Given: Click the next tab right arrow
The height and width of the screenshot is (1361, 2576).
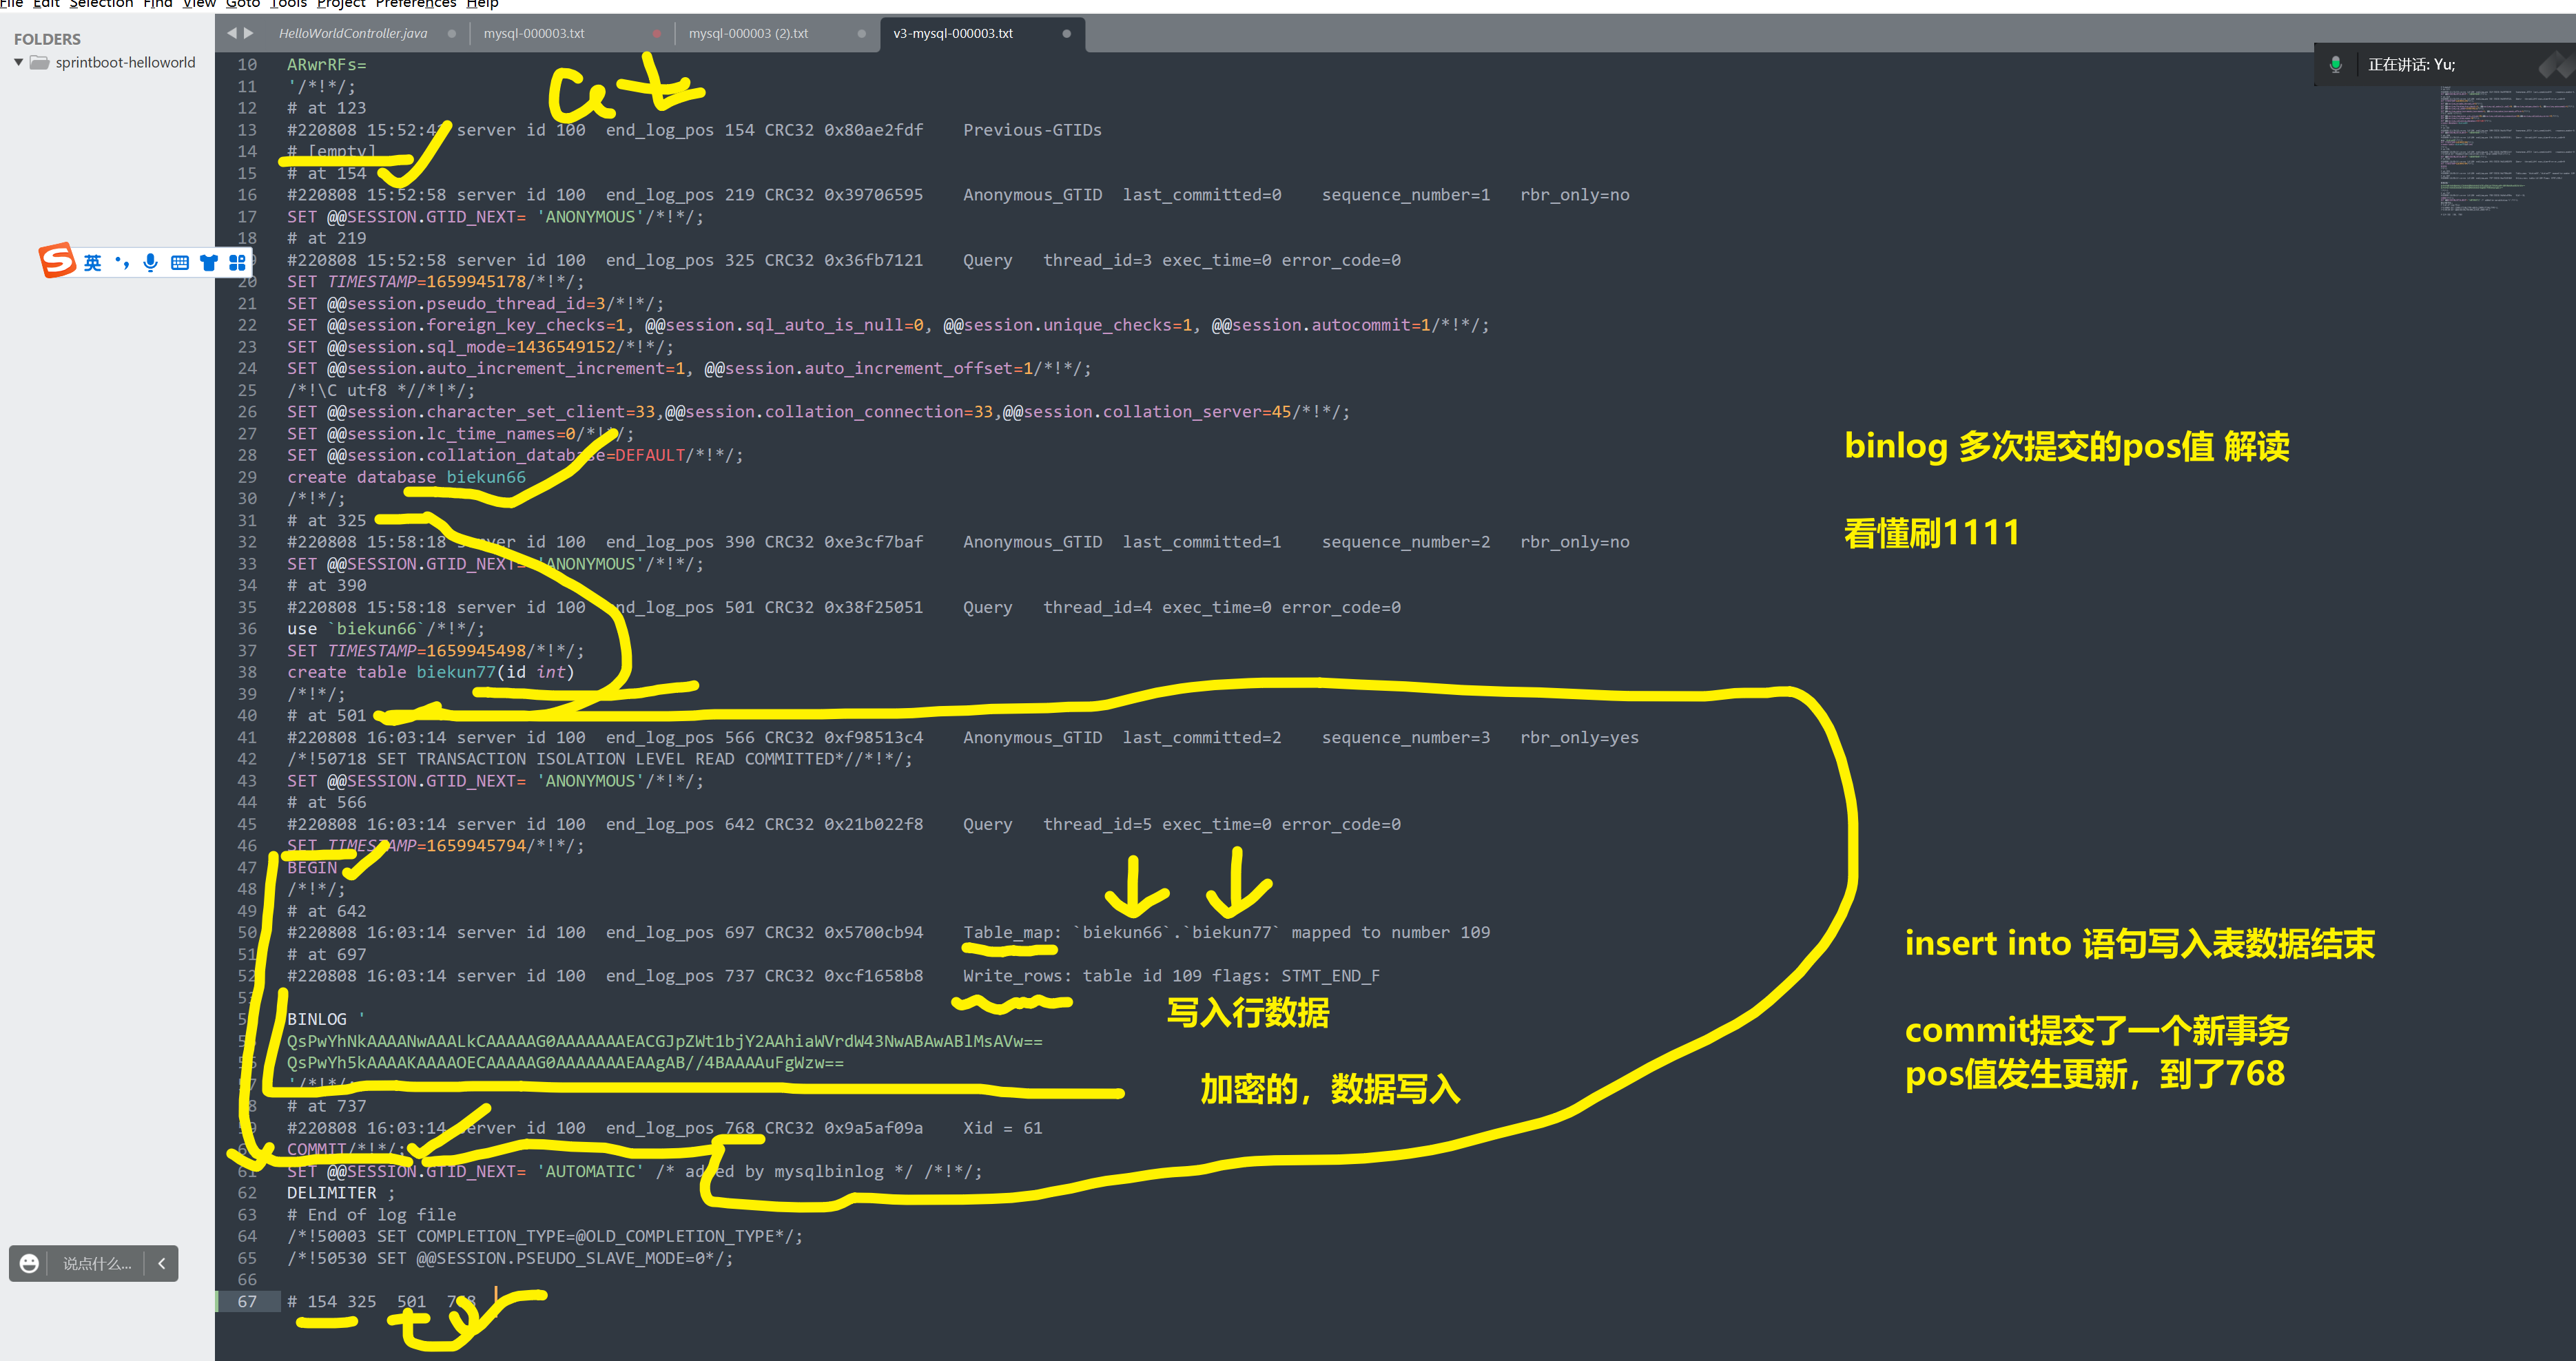Looking at the screenshot, I should coord(249,33).
